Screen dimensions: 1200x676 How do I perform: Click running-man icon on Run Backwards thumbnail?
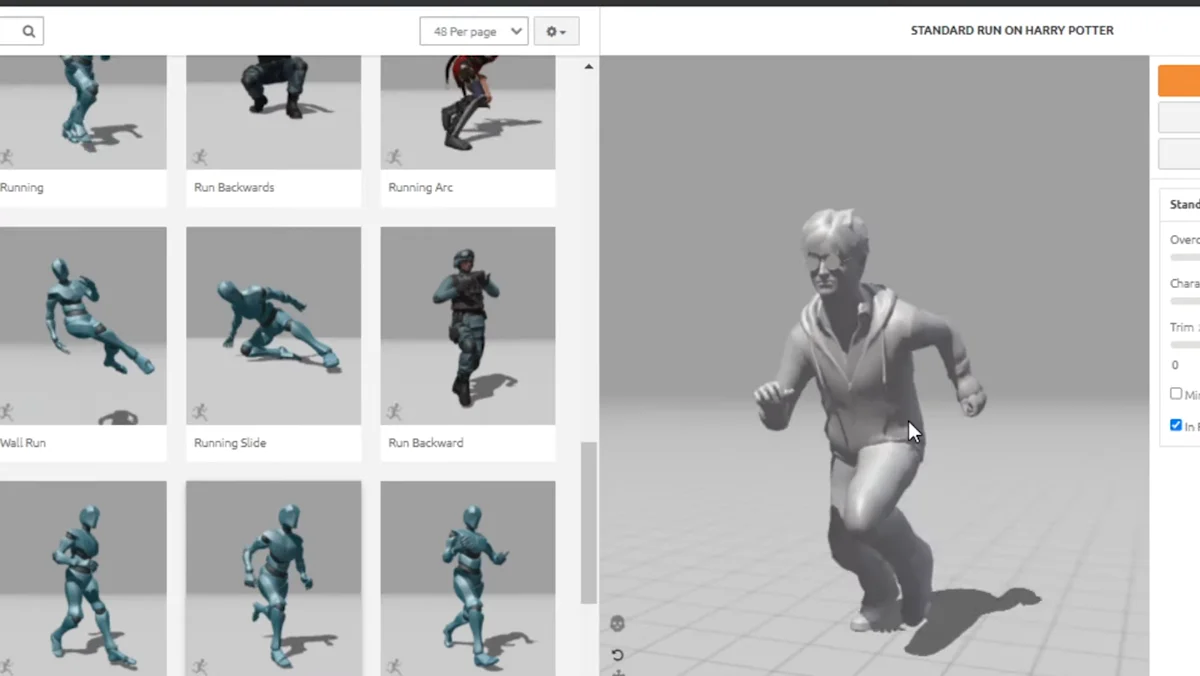coord(200,157)
